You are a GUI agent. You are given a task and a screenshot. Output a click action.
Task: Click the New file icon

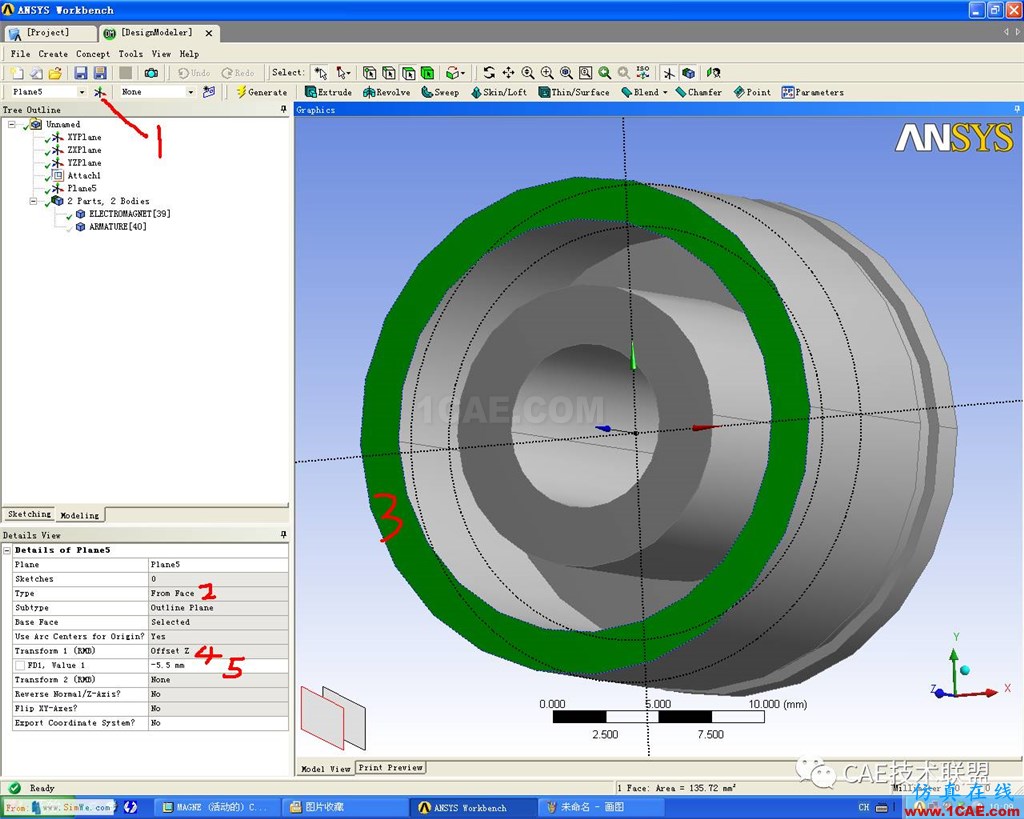tap(17, 73)
